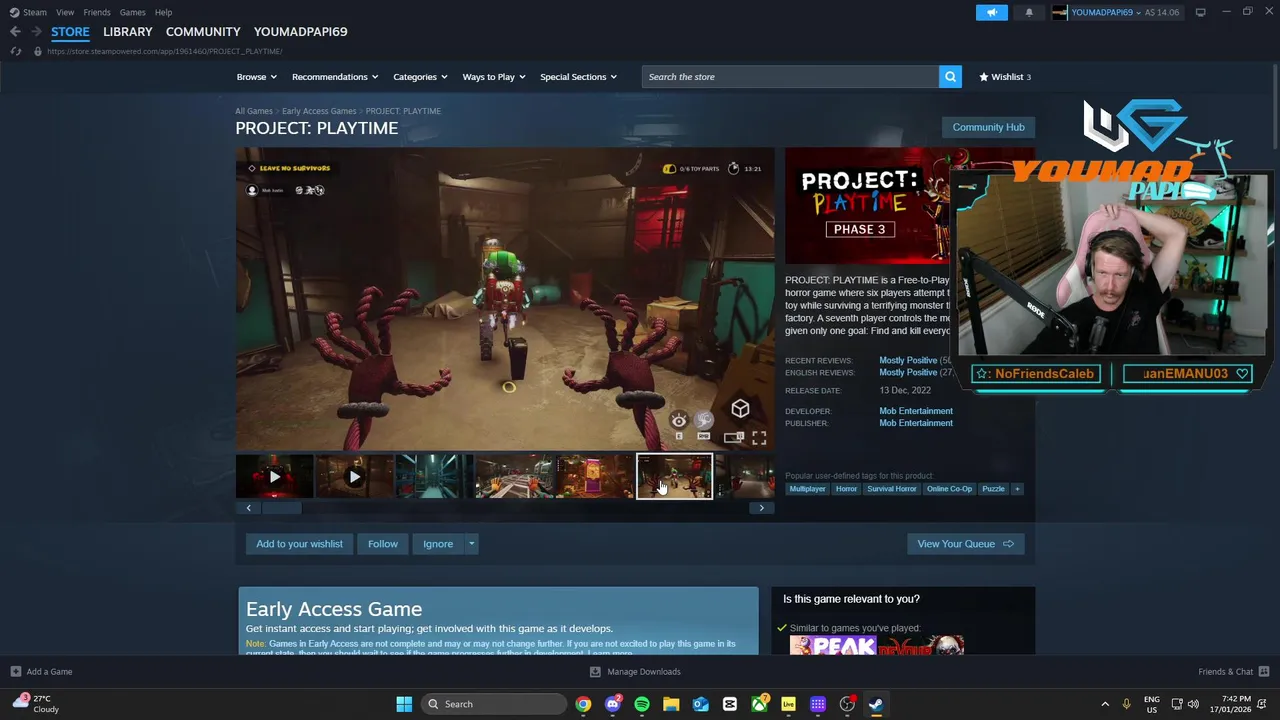
Task: Open the Steam menu
Action: [28, 12]
